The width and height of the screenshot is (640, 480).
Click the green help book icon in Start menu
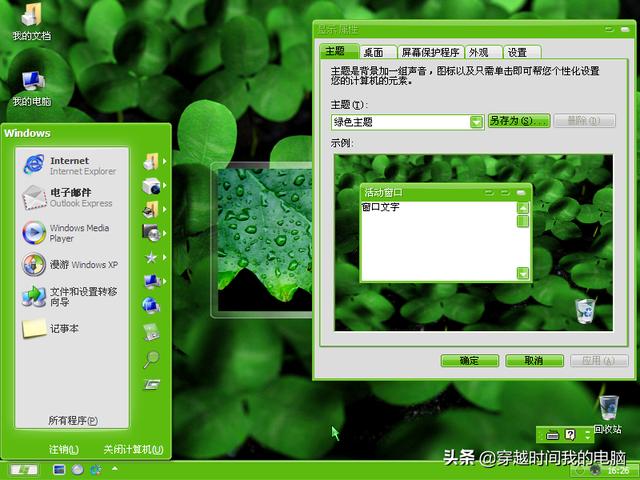pos(151,331)
